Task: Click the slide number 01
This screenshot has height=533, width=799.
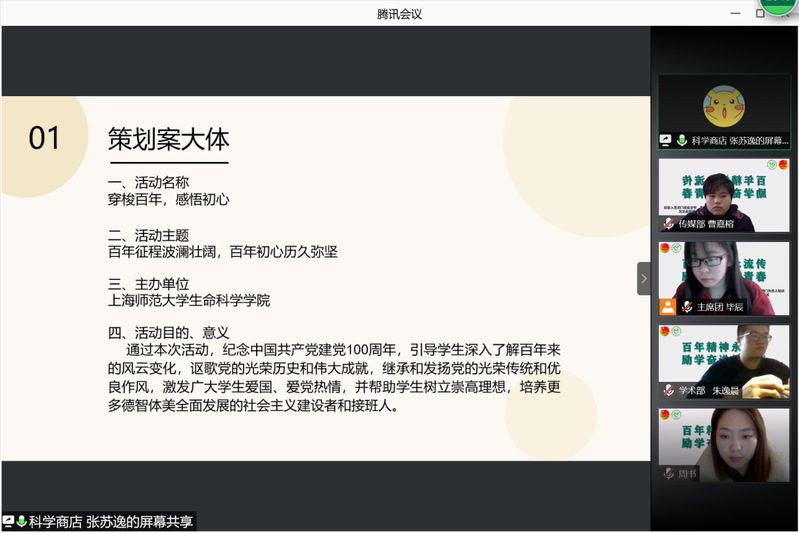Action: point(44,138)
